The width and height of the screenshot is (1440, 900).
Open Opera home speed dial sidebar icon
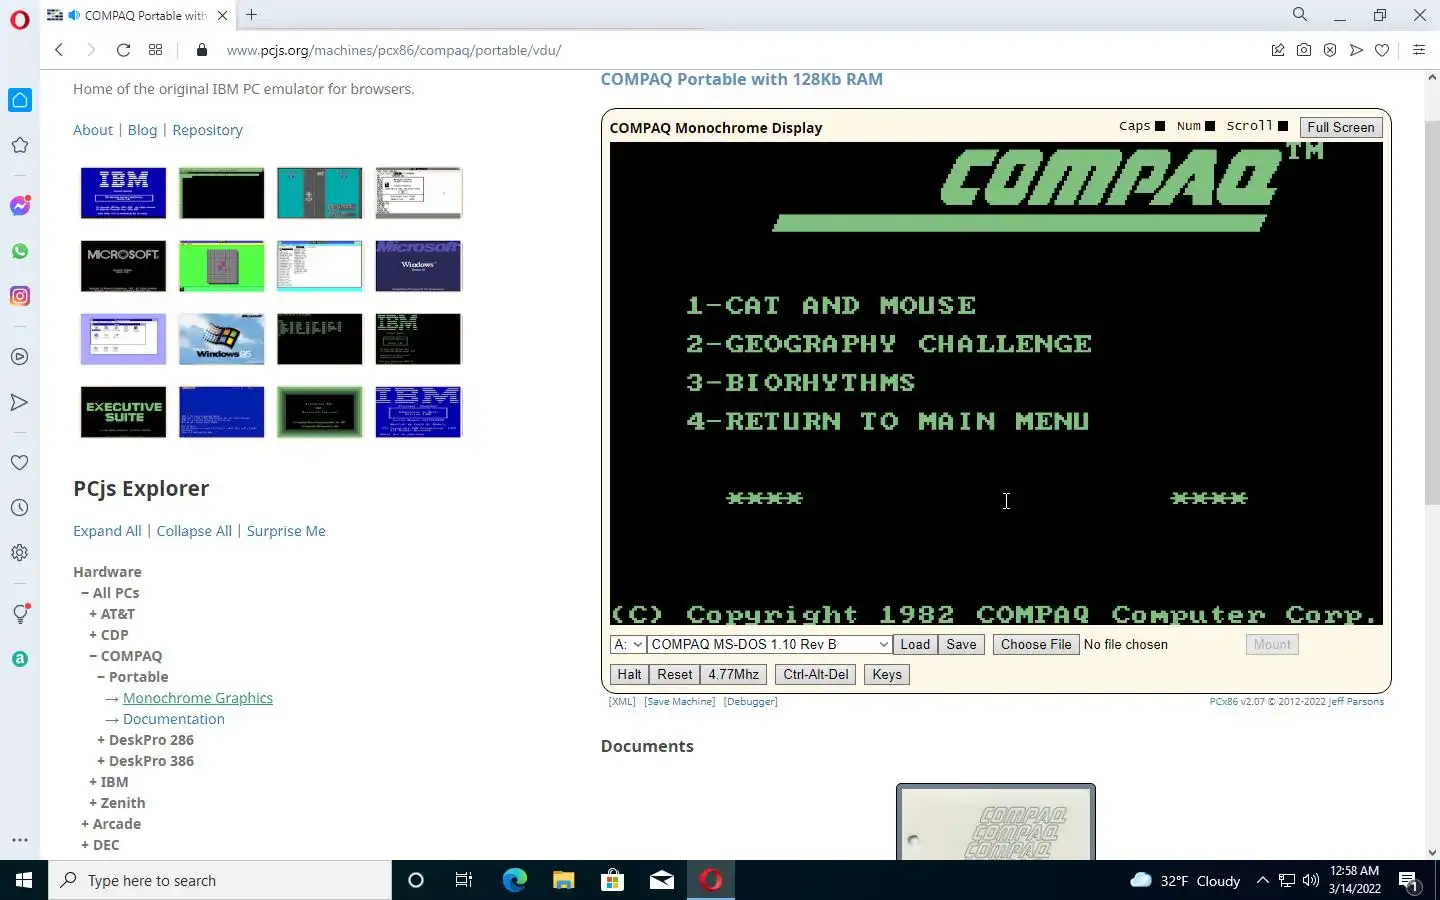[20, 100]
